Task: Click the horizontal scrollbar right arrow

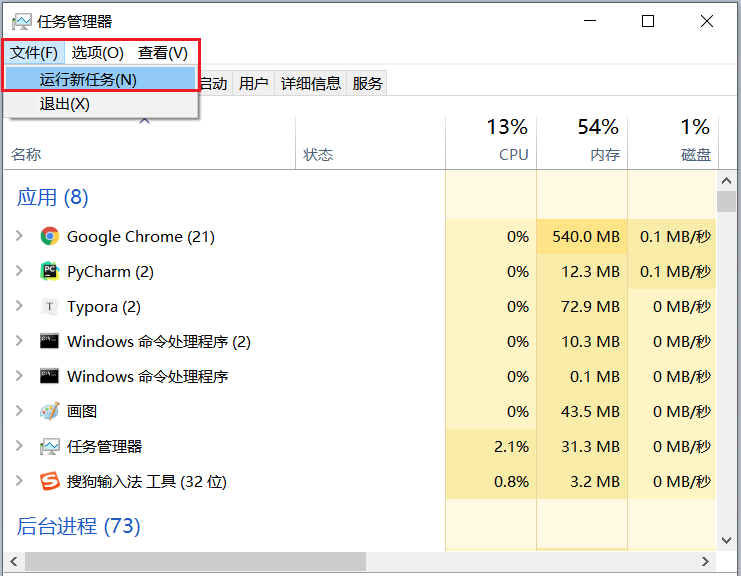Action: (x=706, y=561)
